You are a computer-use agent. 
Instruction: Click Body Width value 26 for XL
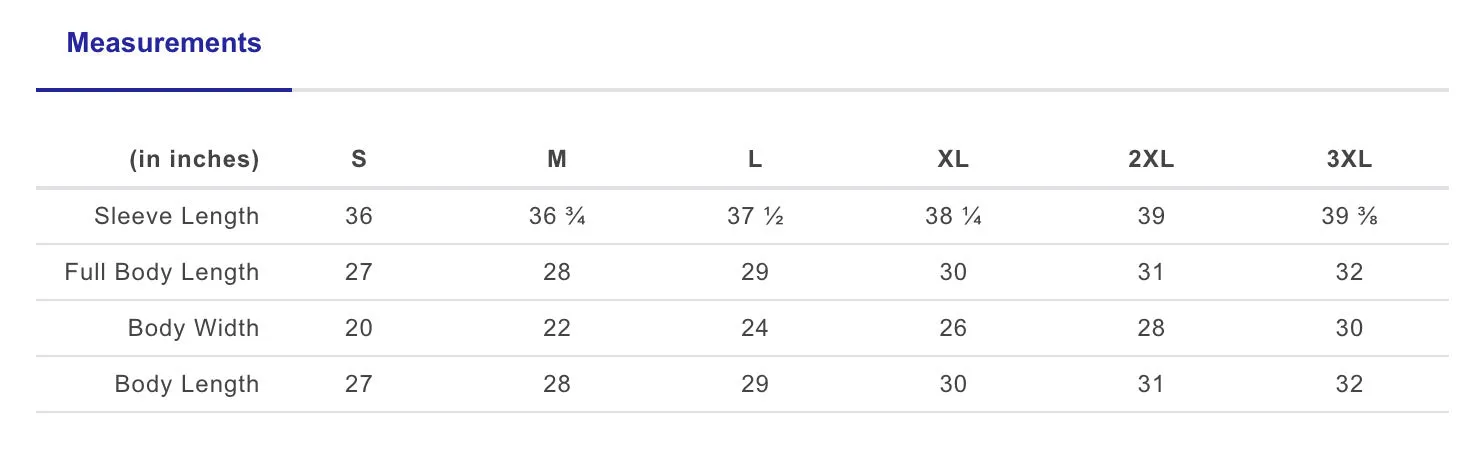[x=953, y=328]
